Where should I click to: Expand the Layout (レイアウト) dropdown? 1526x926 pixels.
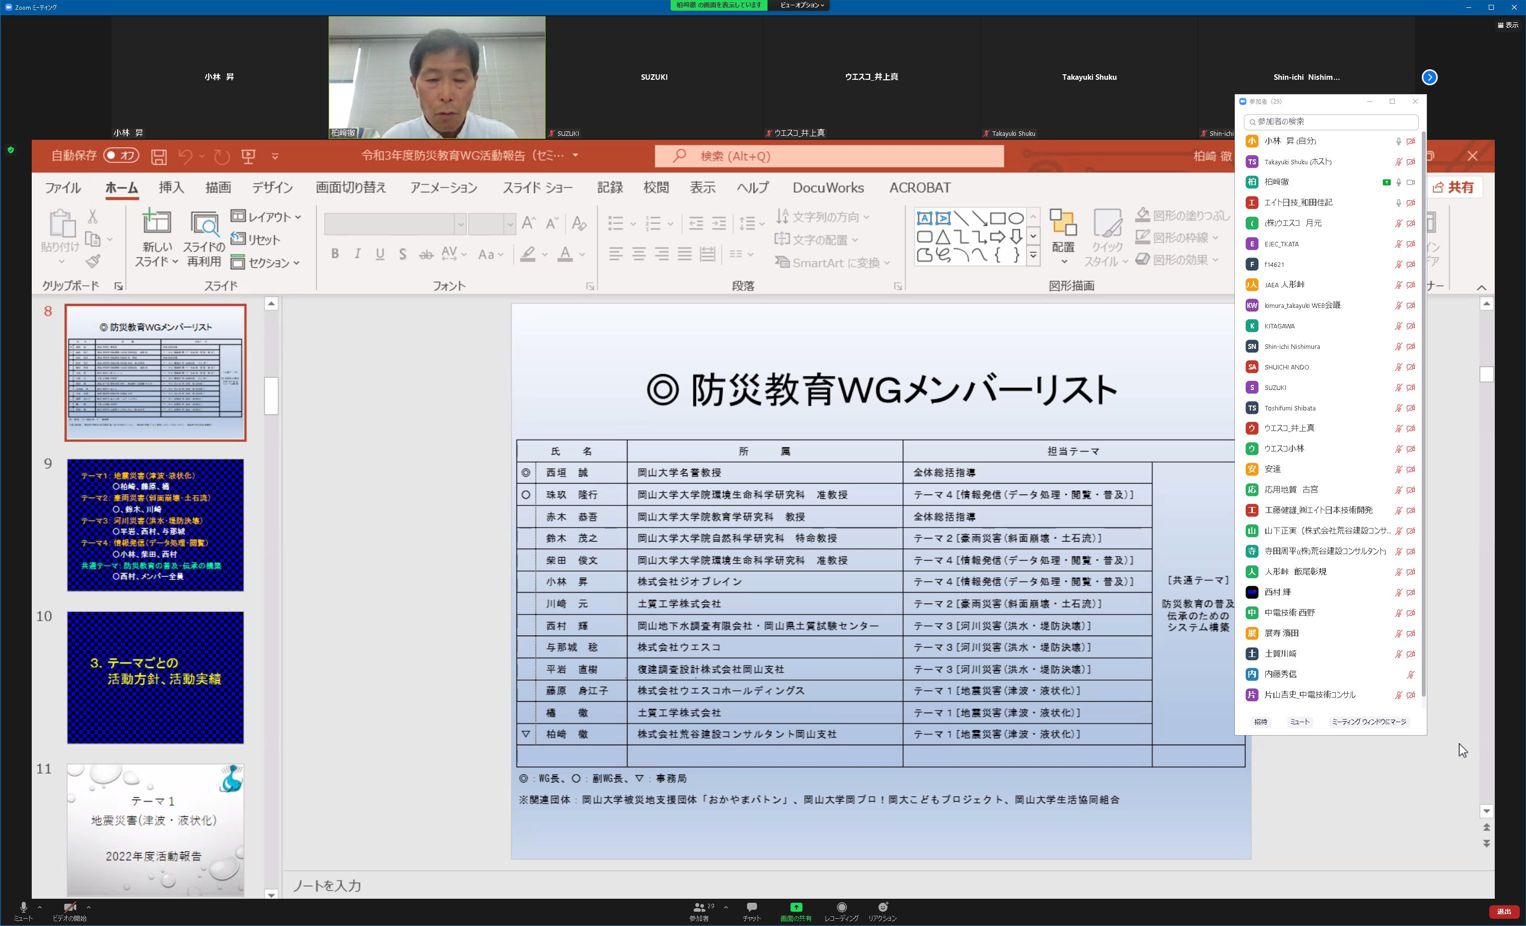tap(266, 216)
